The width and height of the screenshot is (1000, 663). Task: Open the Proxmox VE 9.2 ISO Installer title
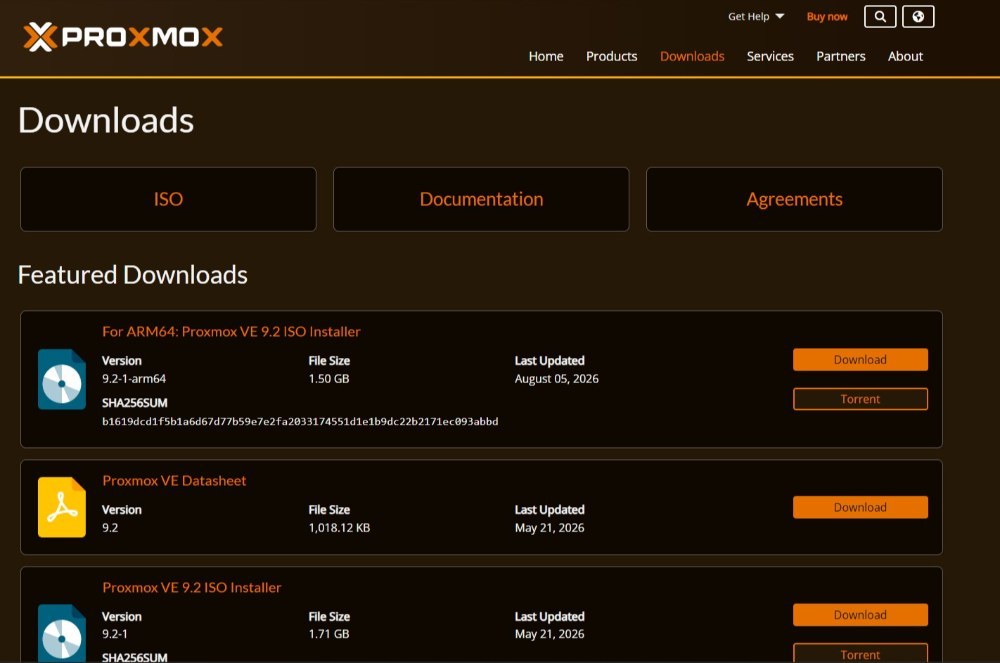[x=191, y=587]
